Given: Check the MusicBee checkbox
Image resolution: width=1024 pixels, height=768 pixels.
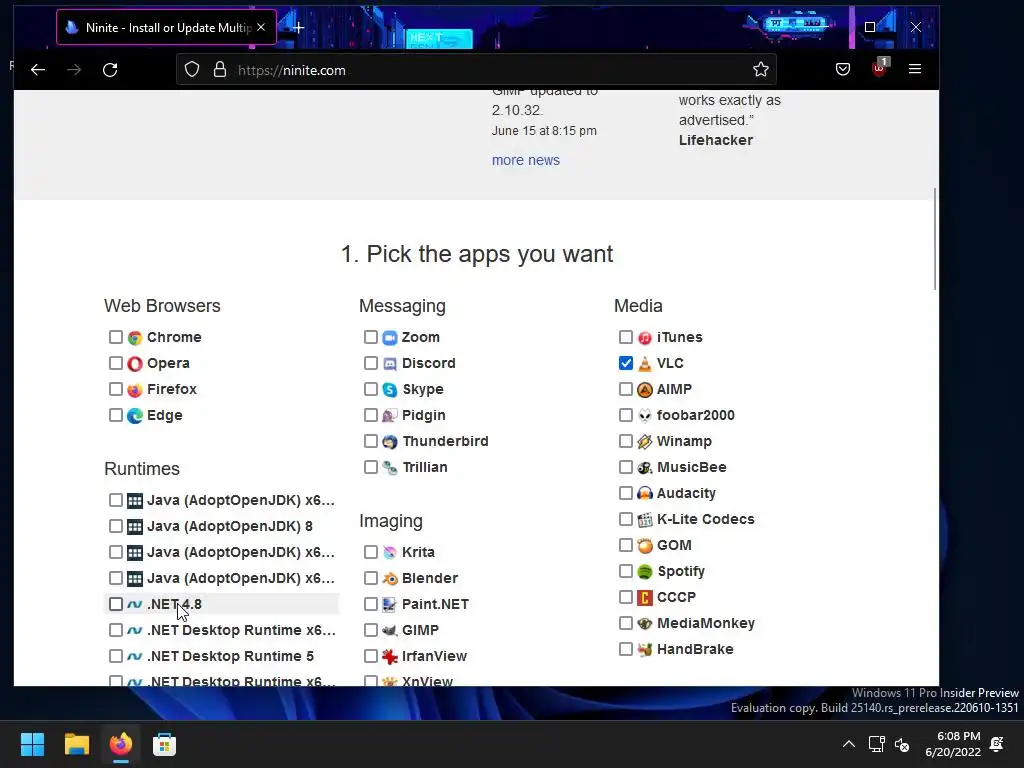Looking at the screenshot, I should [x=626, y=468].
